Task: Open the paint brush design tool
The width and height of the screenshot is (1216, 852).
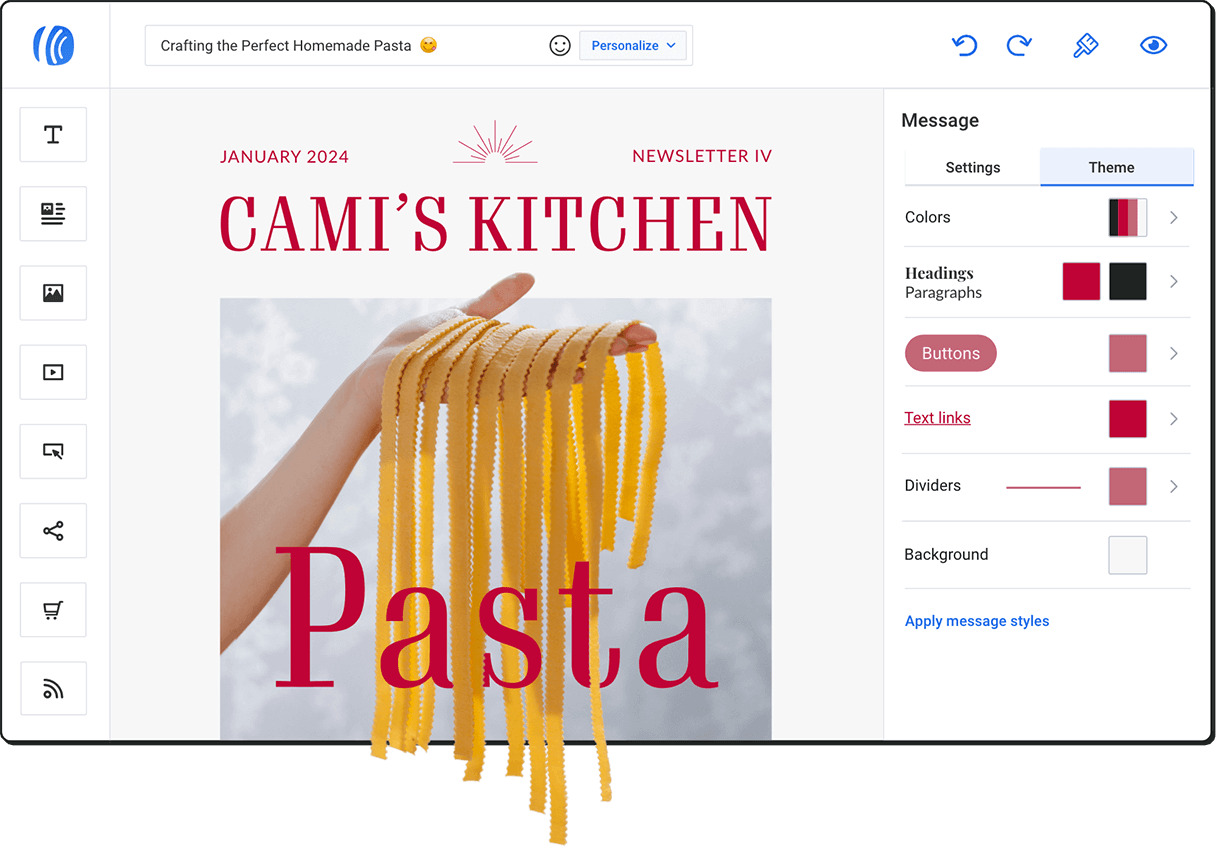Action: coord(1085,46)
